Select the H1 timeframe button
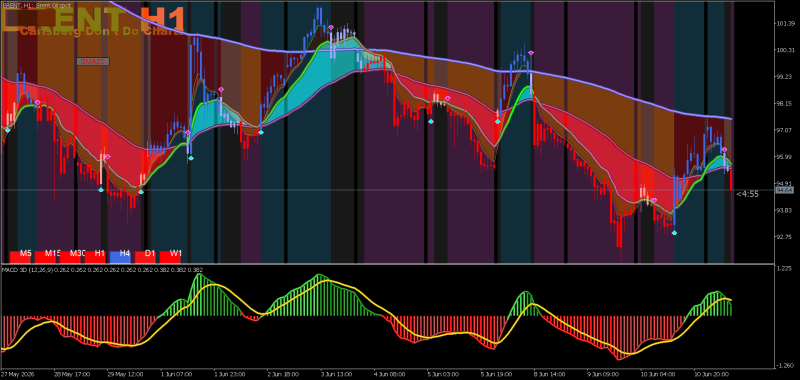 [95, 256]
